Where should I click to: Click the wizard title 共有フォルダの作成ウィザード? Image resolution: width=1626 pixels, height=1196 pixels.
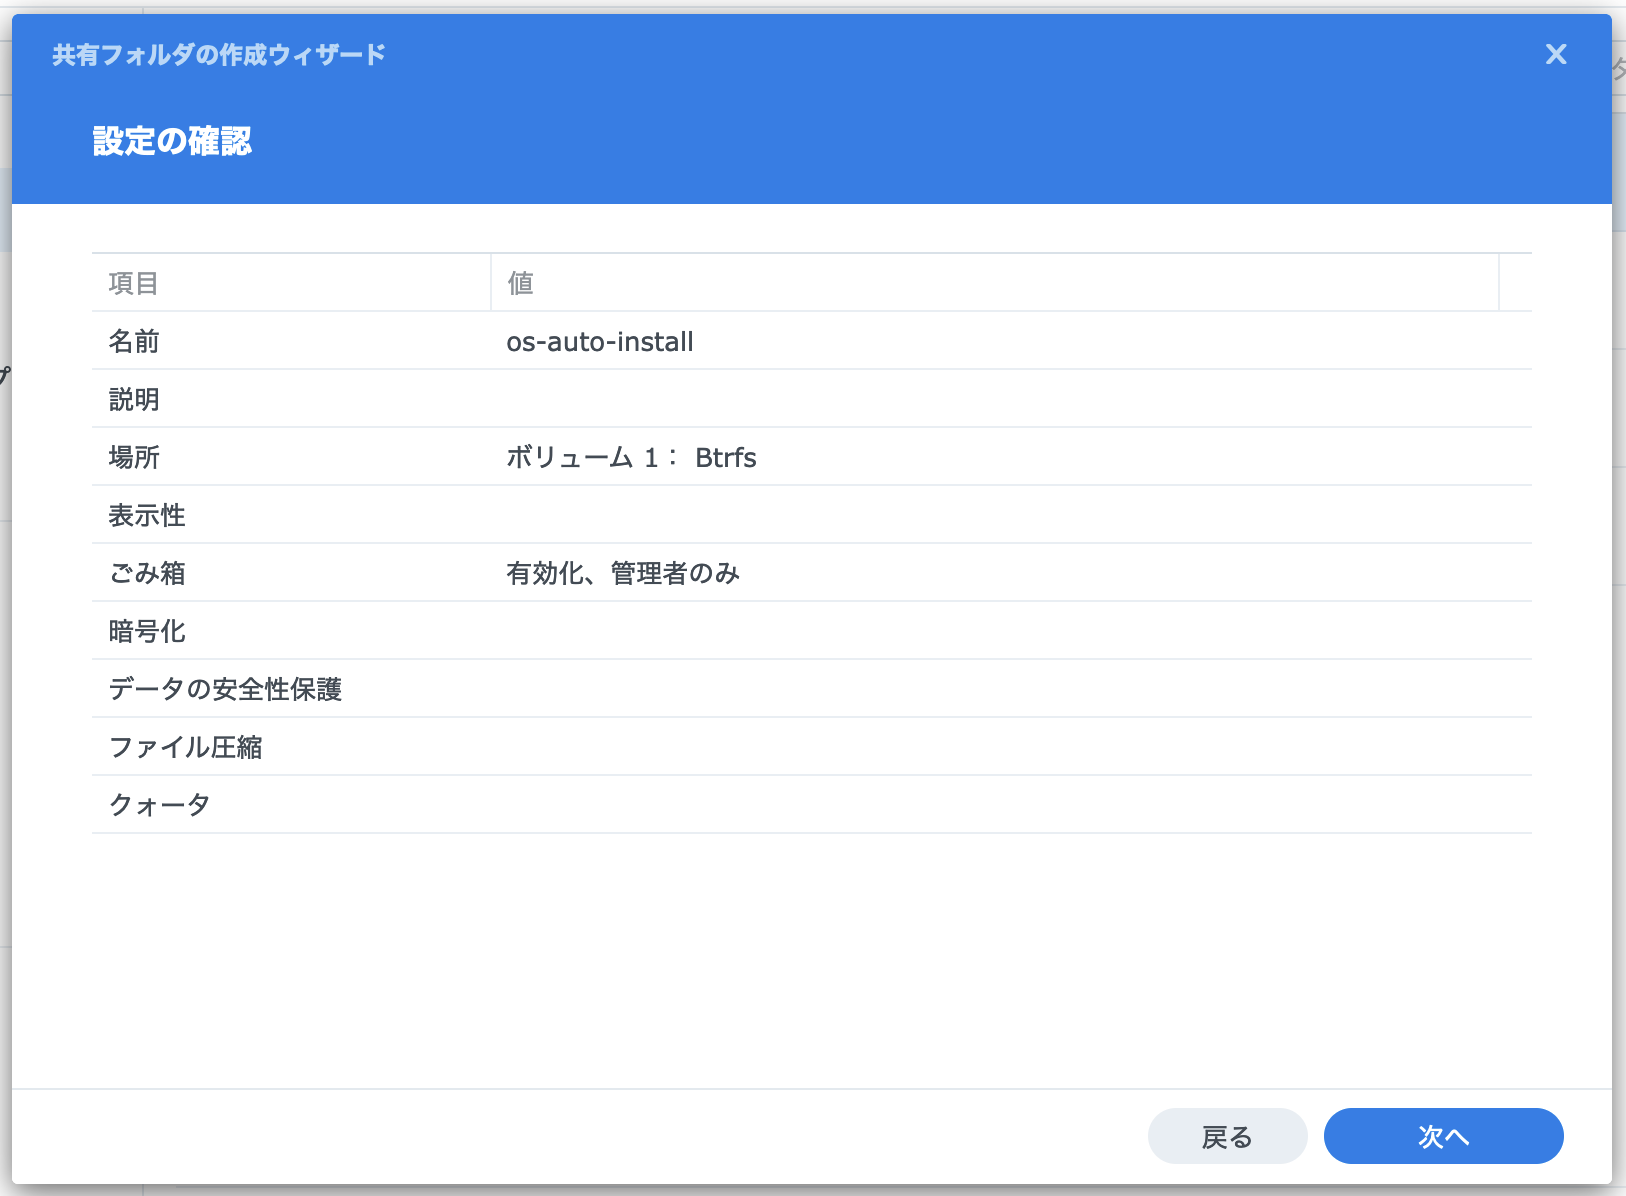click(x=216, y=54)
